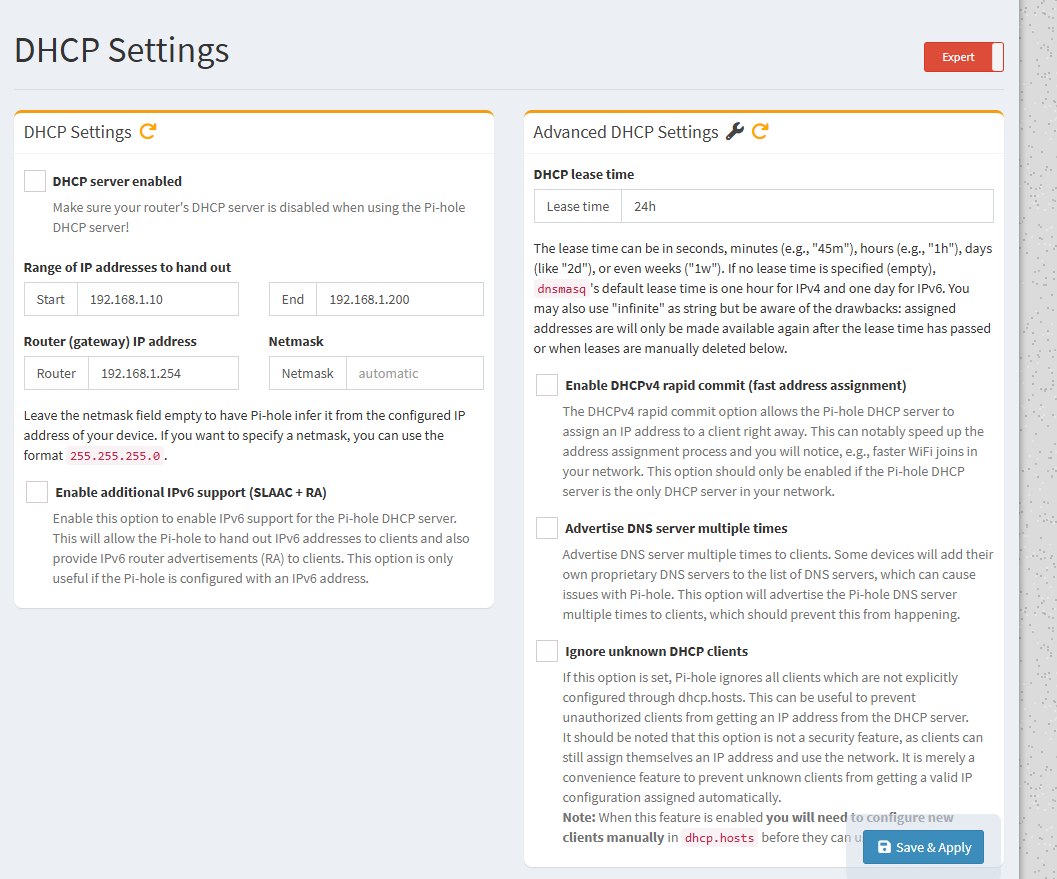Click the Advanced DHCP Settings refresh icon
1057x879 pixels.
pyautogui.click(x=760, y=131)
